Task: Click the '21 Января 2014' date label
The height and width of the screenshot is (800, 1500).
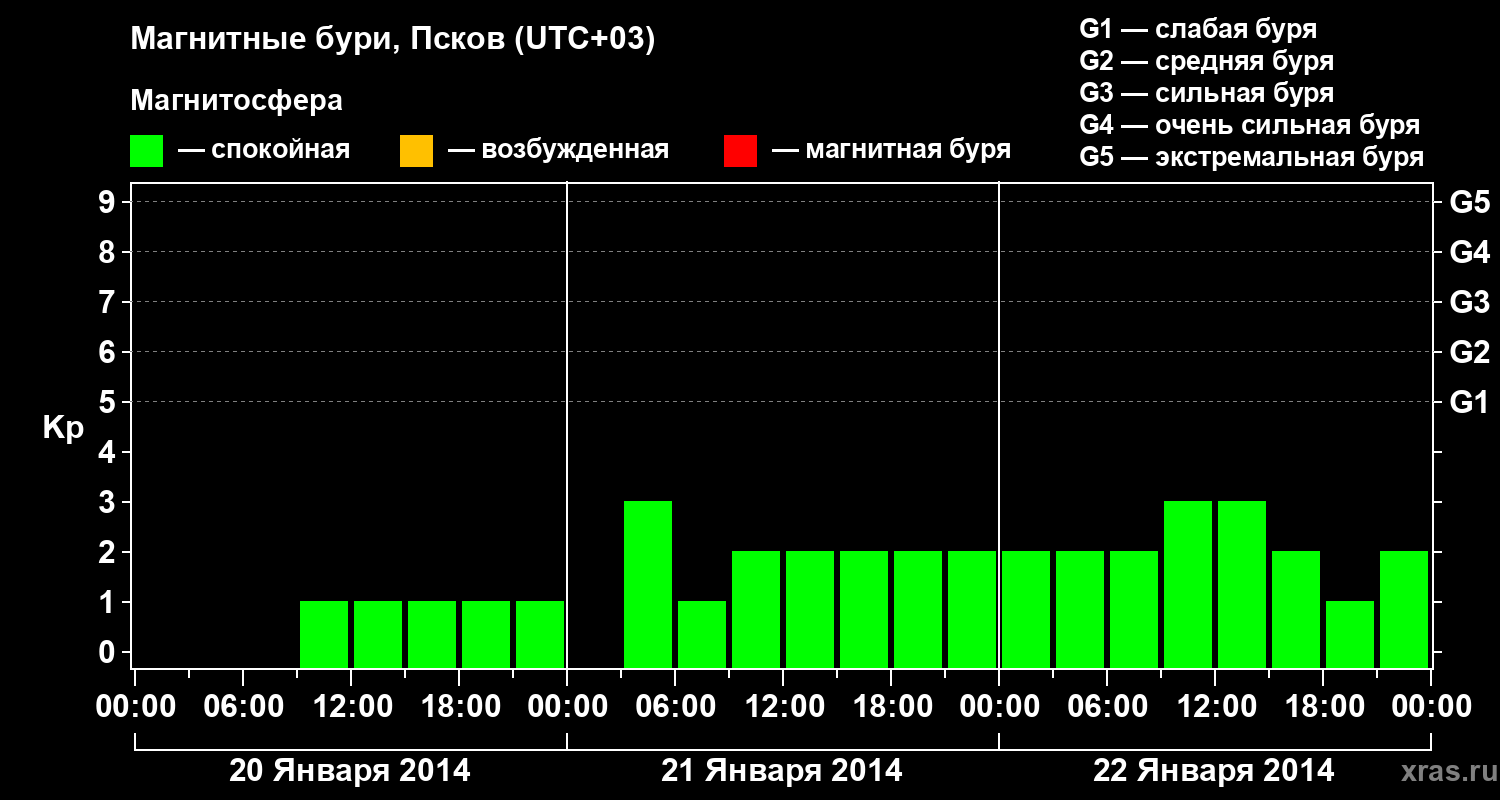Action: [782, 771]
